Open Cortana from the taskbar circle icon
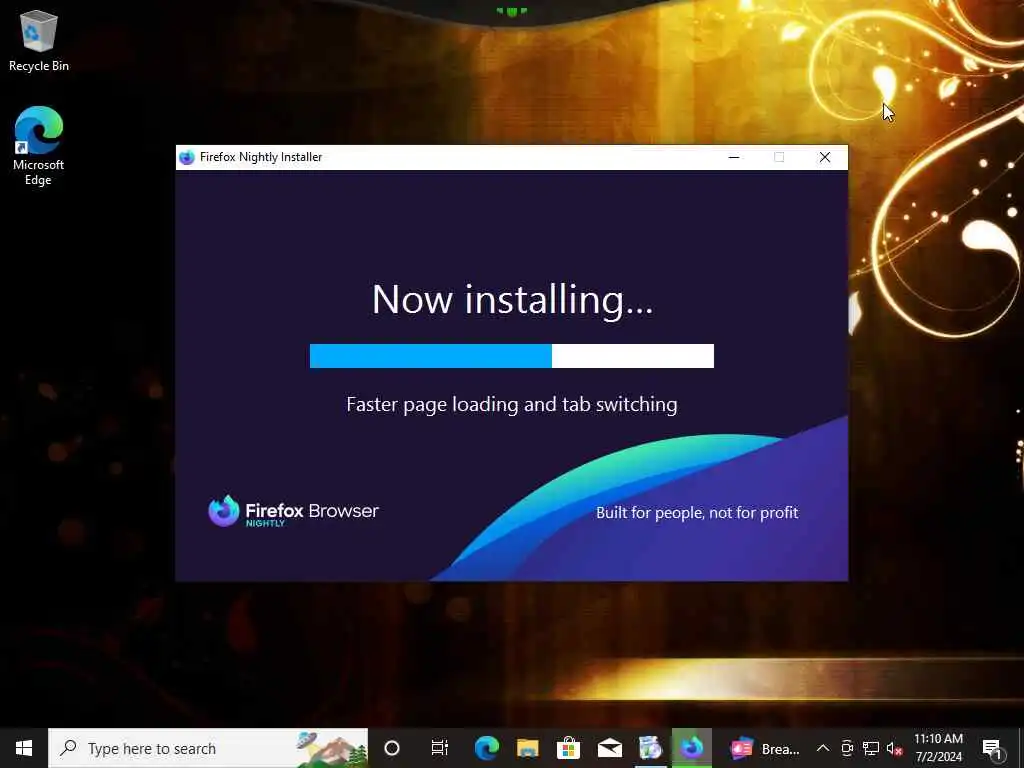1024x768 pixels. pyautogui.click(x=392, y=748)
